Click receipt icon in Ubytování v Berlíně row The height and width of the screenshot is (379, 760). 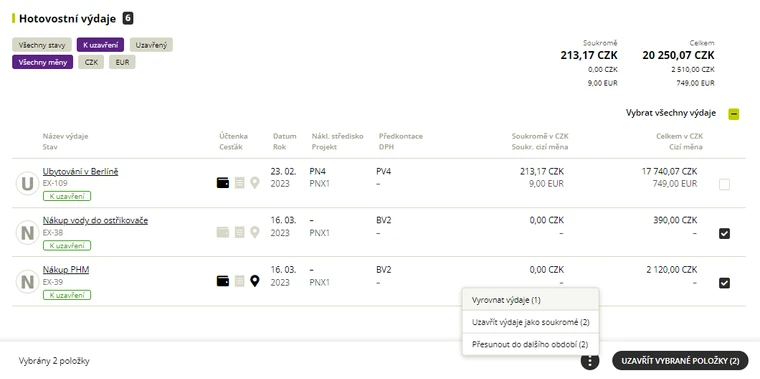(x=239, y=183)
